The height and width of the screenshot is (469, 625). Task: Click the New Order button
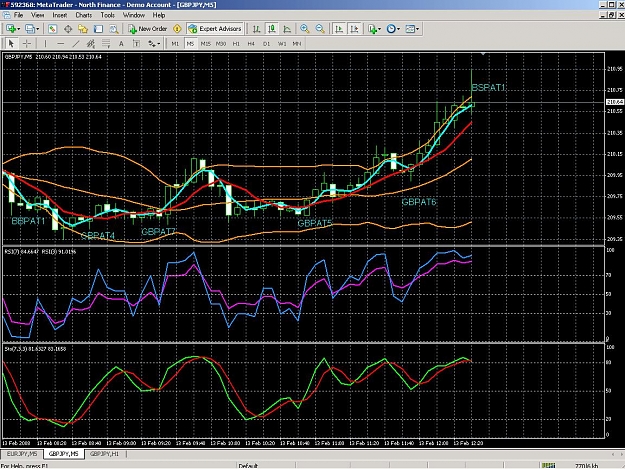(147, 29)
